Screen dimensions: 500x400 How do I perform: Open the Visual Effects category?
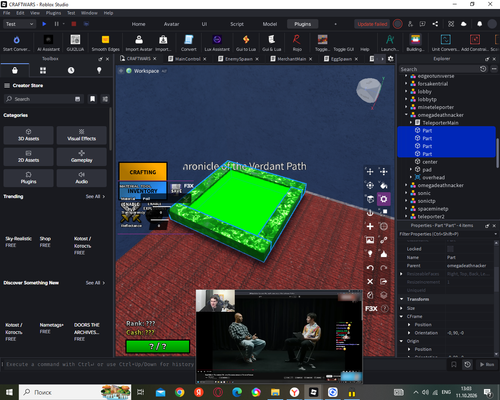[82, 135]
